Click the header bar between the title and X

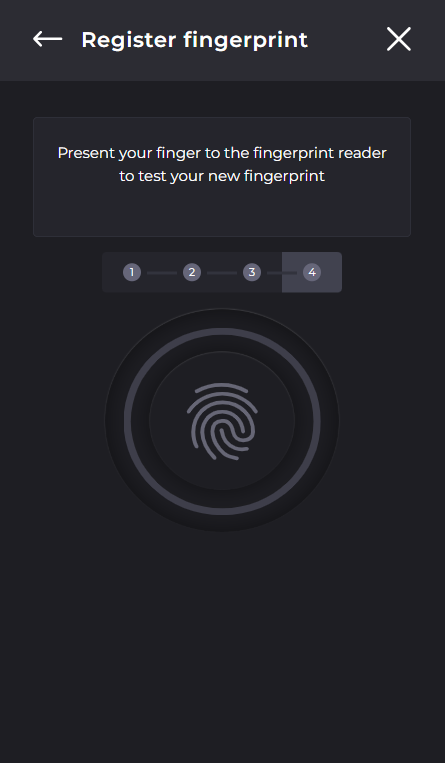[x=347, y=40]
